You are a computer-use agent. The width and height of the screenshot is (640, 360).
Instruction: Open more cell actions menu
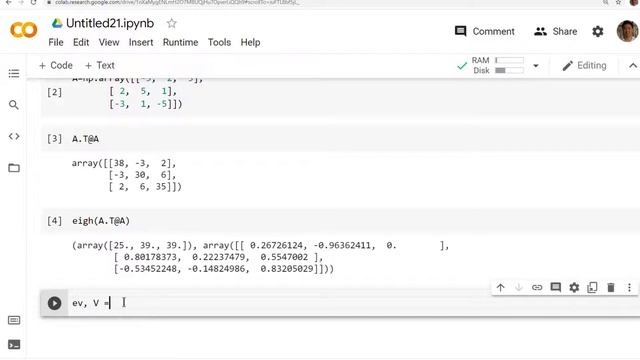click(x=629, y=287)
